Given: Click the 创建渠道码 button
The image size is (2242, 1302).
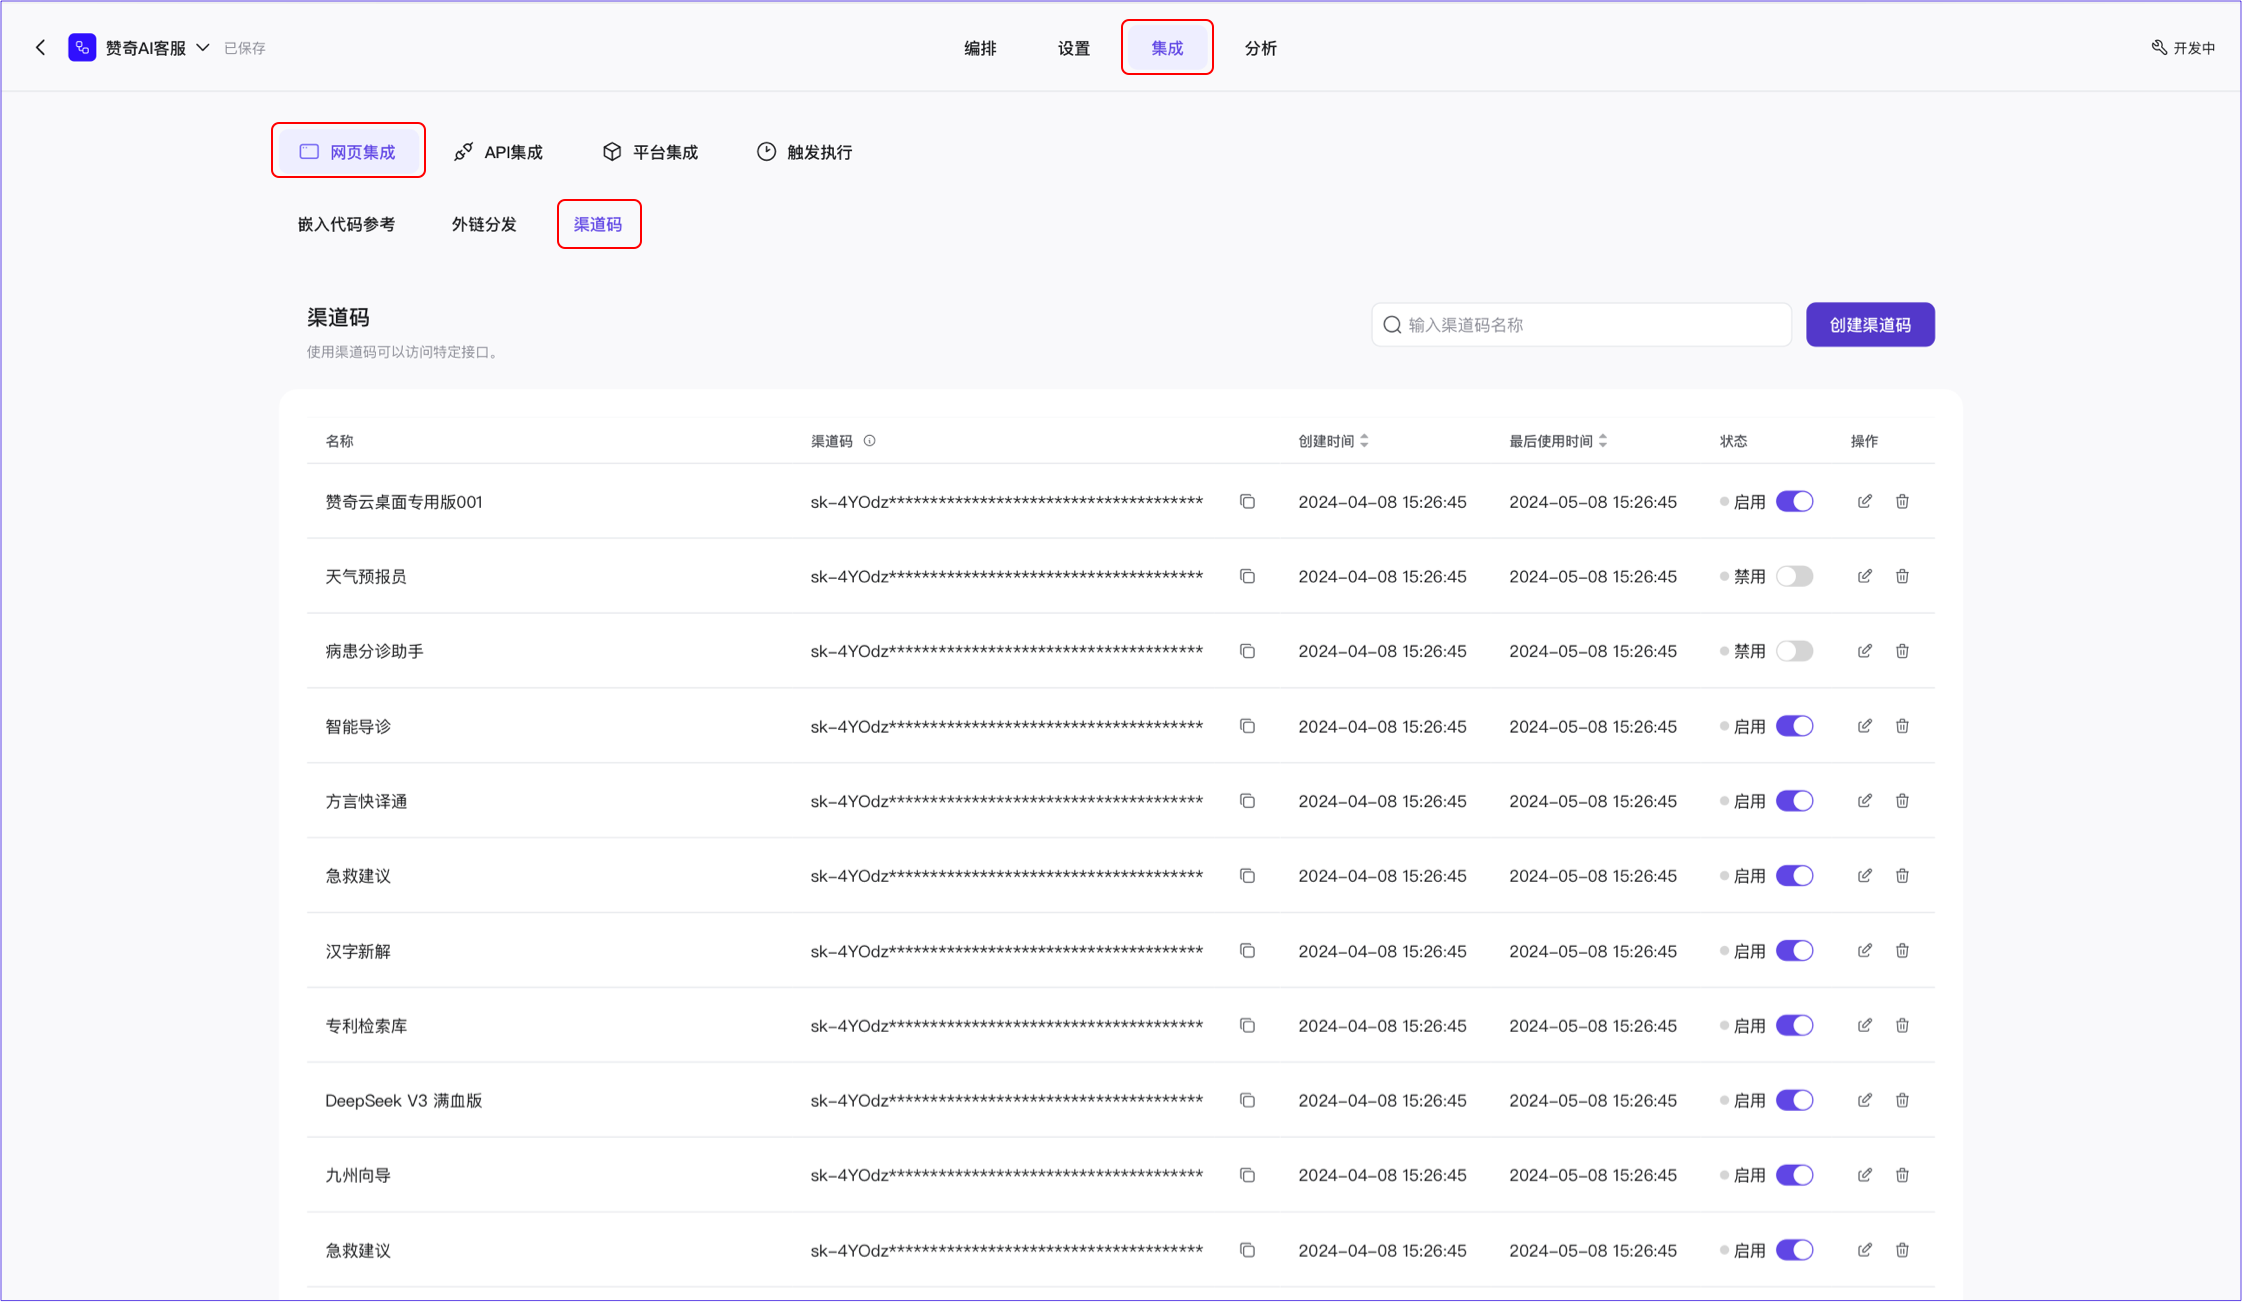Looking at the screenshot, I should pos(1869,325).
